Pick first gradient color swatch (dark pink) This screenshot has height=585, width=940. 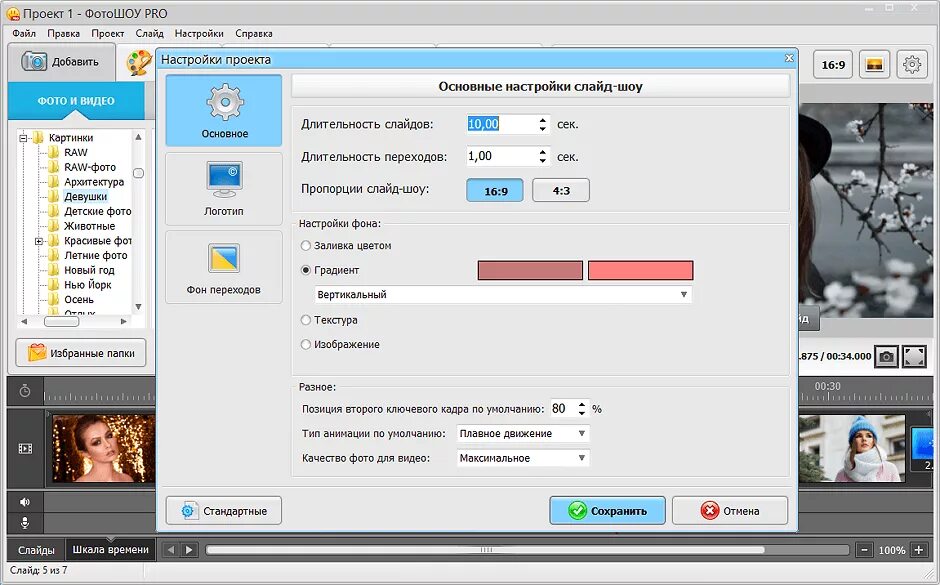coord(531,270)
